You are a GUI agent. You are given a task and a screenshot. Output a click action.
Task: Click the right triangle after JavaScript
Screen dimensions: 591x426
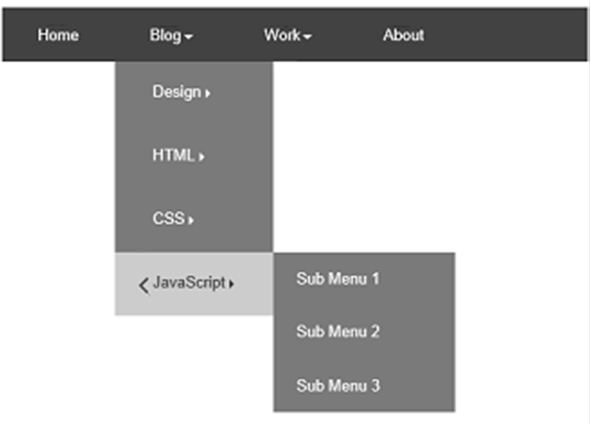point(231,284)
